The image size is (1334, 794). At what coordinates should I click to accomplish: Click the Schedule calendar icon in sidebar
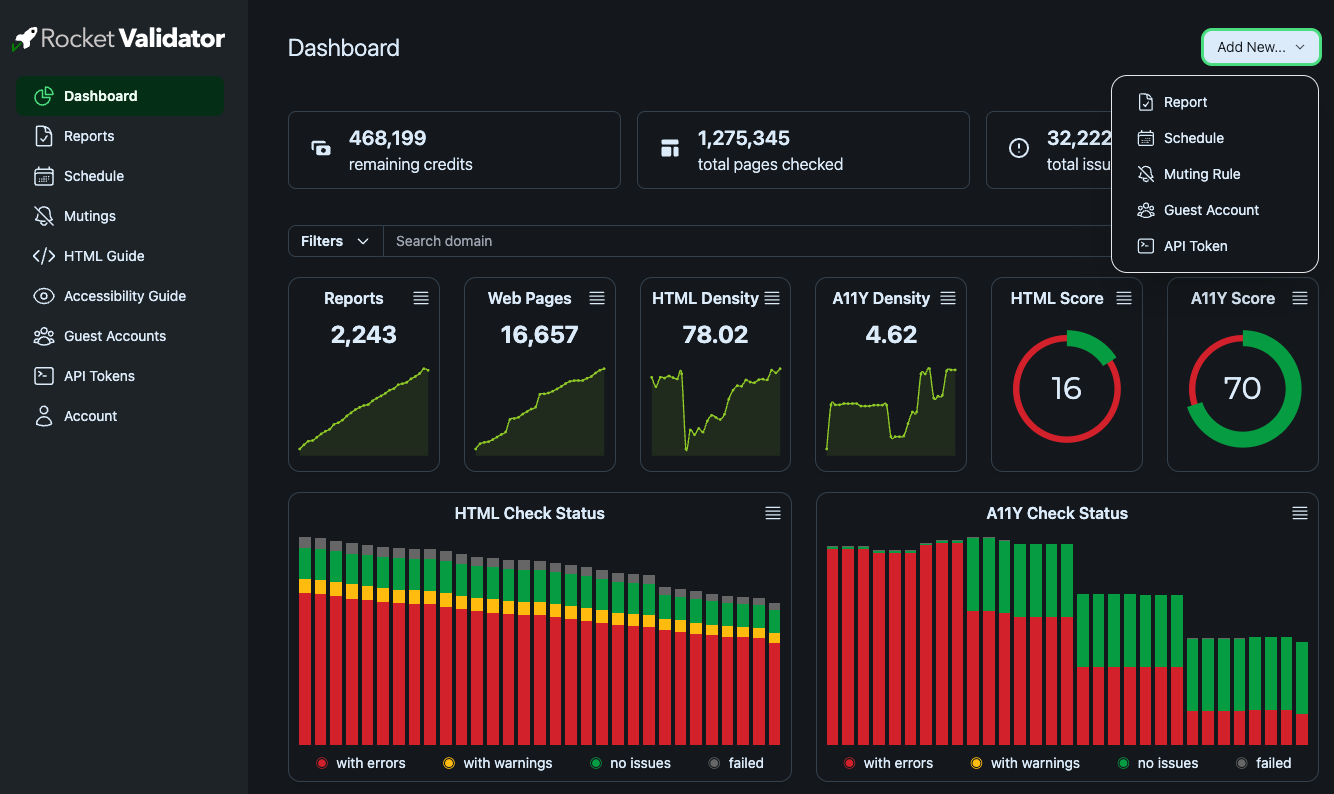coord(44,176)
